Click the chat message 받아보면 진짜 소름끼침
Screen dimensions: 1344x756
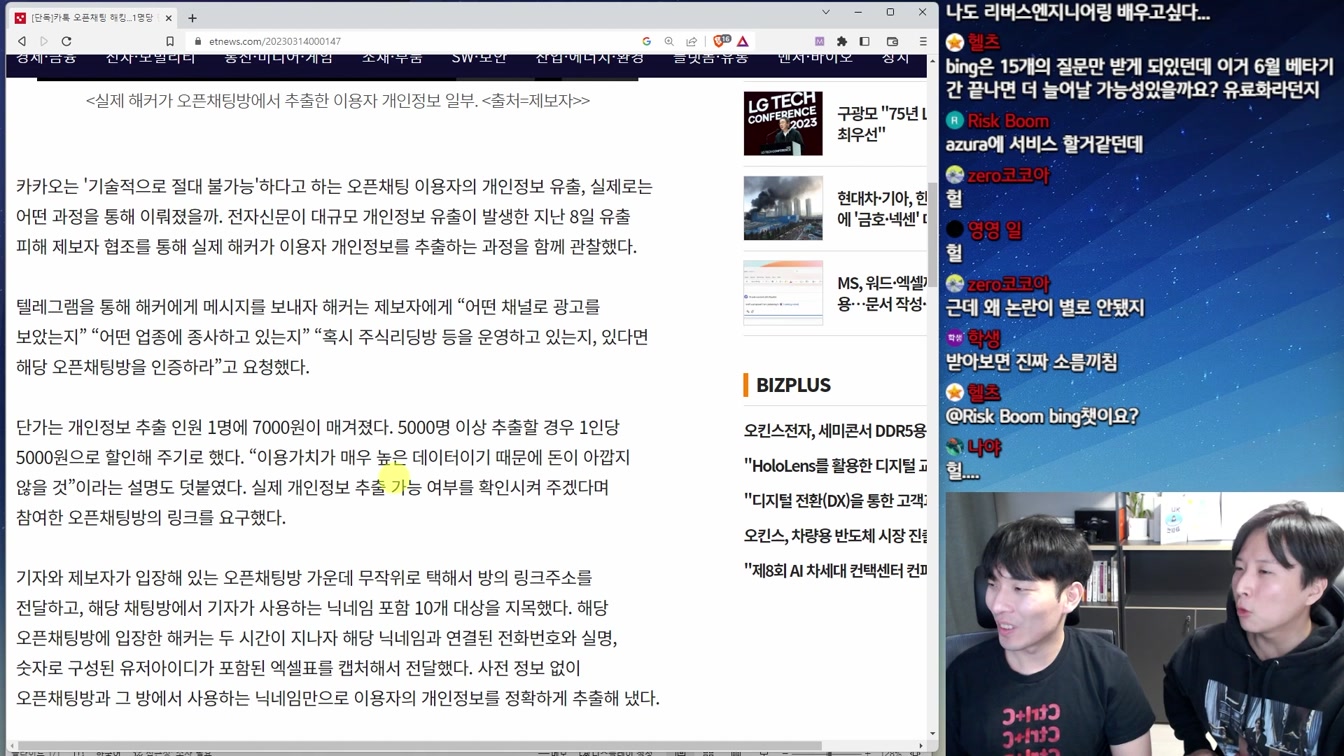[1031, 362]
